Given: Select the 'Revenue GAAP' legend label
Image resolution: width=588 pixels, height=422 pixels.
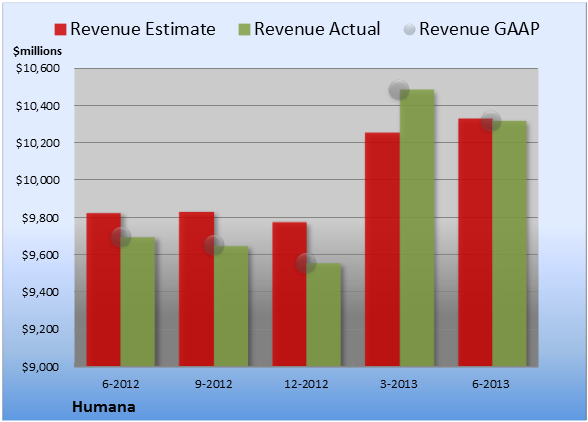Looking at the screenshot, I should [x=479, y=29].
